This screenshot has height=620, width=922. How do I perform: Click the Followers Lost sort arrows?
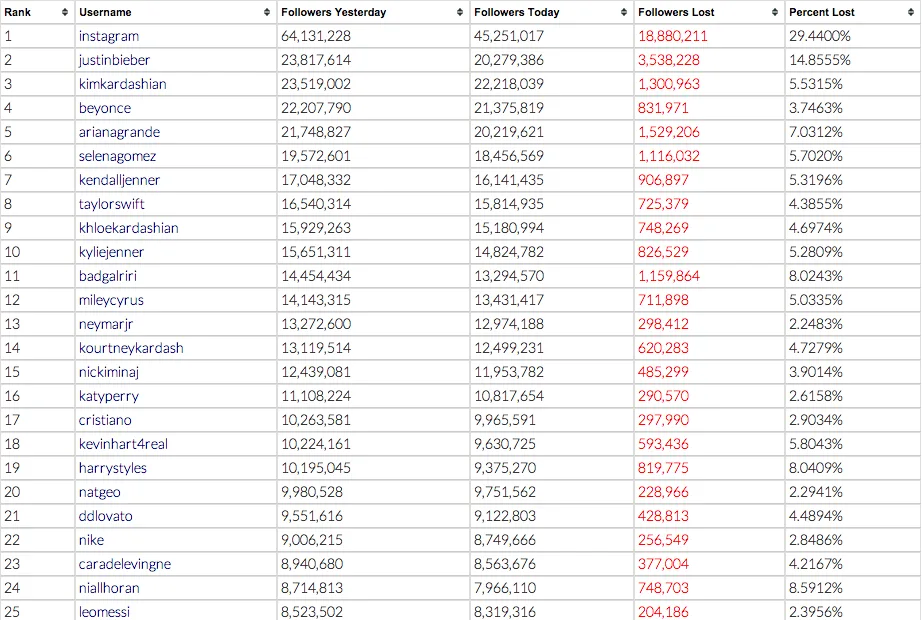pos(774,12)
